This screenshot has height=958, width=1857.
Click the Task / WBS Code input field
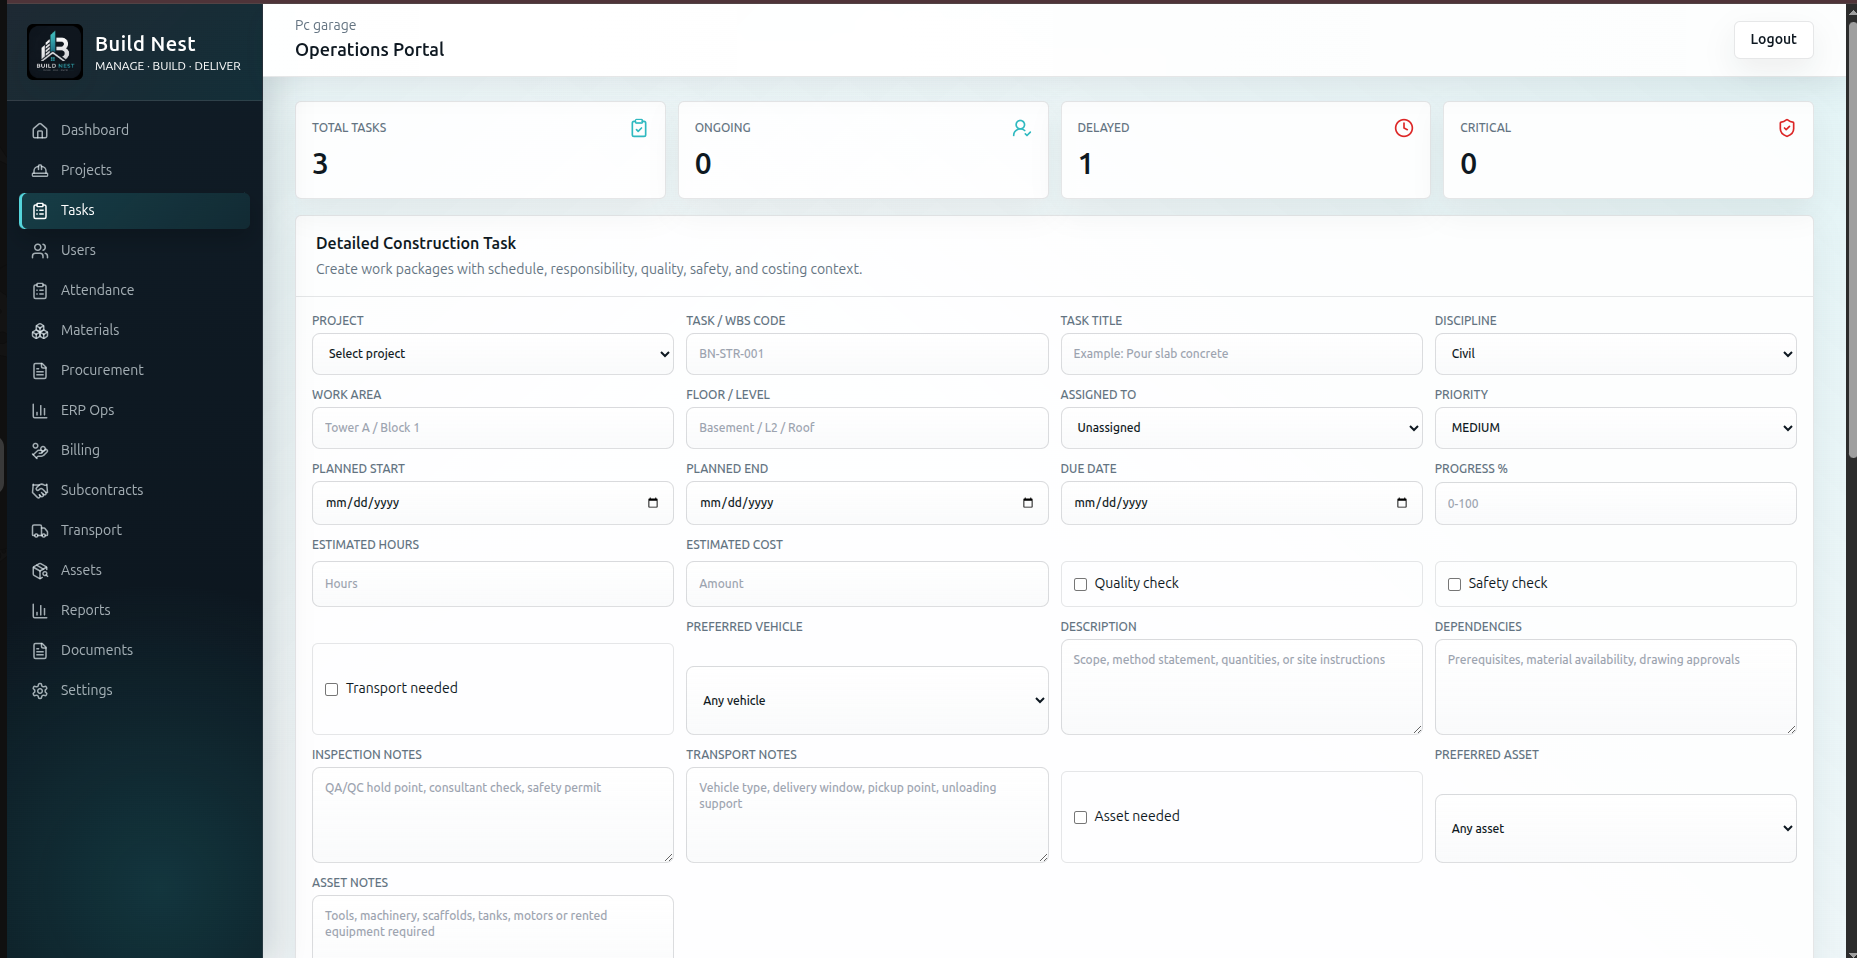(867, 354)
